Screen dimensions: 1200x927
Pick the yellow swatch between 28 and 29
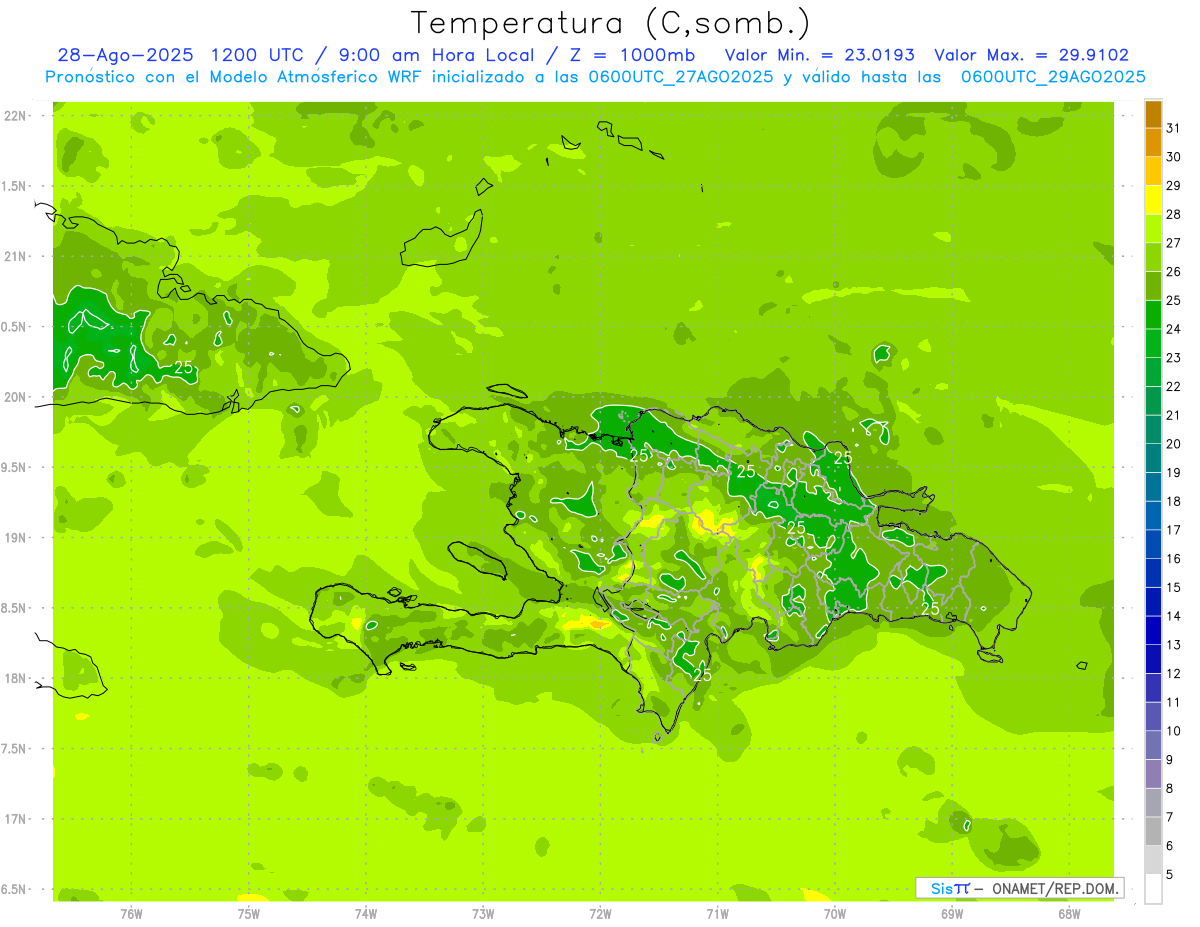coord(1153,200)
